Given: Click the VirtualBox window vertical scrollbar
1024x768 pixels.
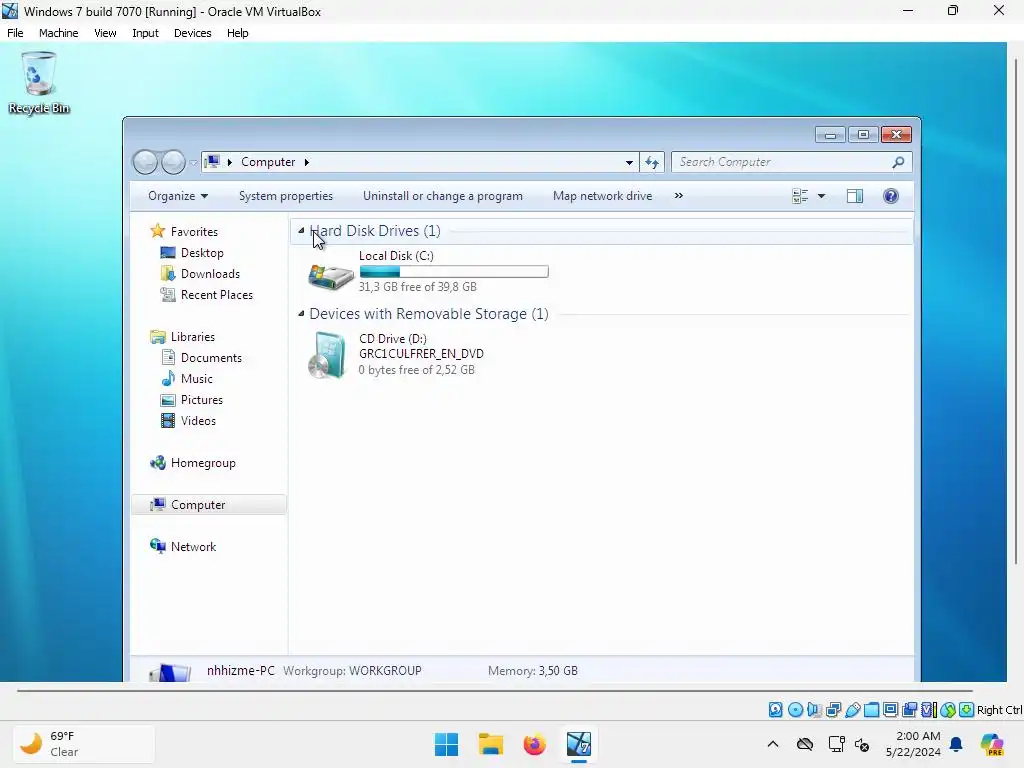Looking at the screenshot, I should coord(1016,312).
